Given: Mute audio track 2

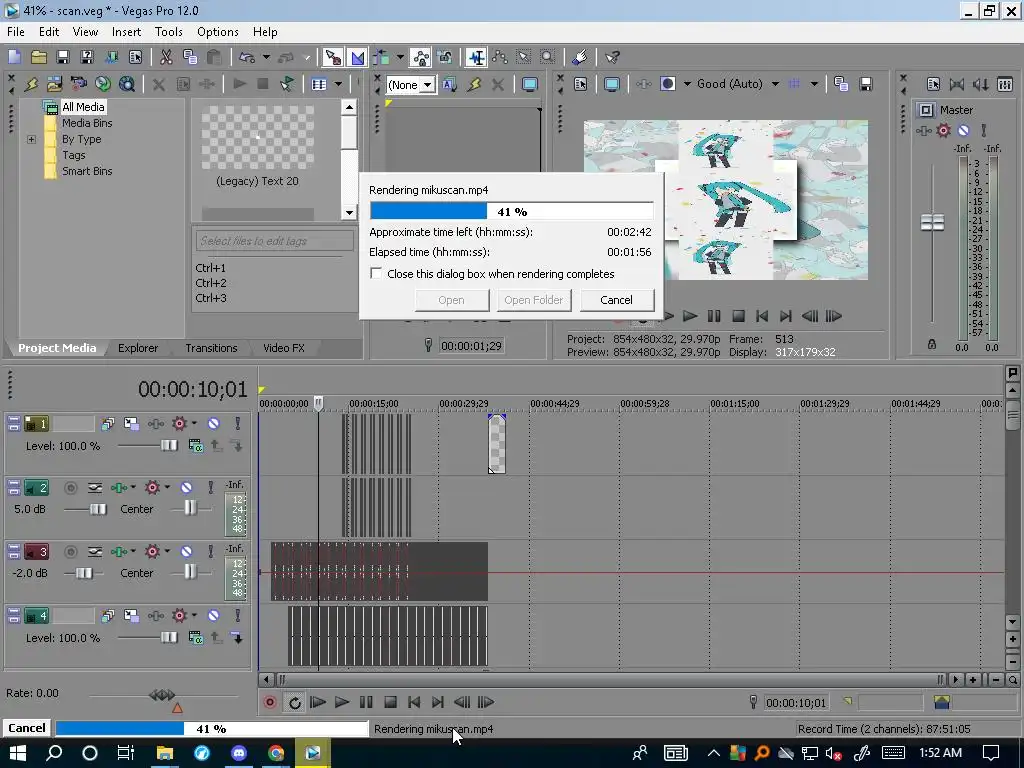Looking at the screenshot, I should 186,487.
